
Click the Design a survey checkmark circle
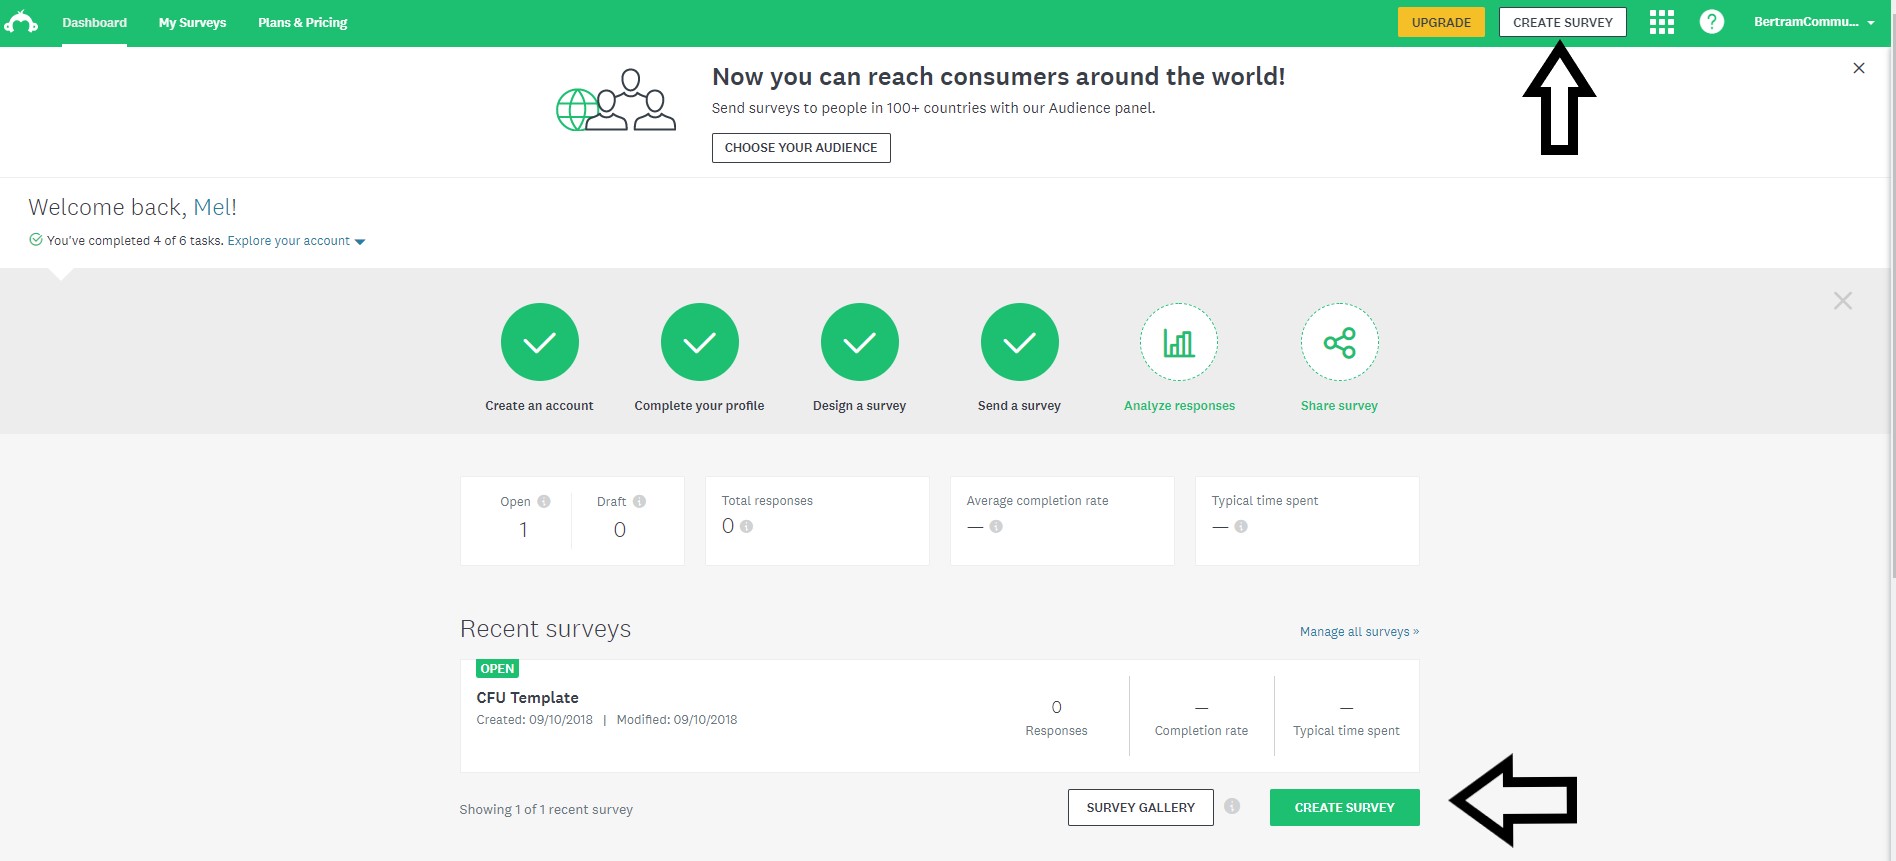pyautogui.click(x=859, y=343)
